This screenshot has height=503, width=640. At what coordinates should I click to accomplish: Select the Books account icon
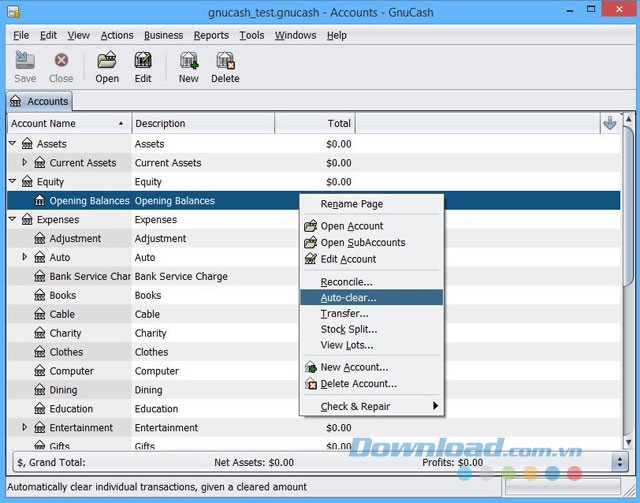tap(40, 295)
